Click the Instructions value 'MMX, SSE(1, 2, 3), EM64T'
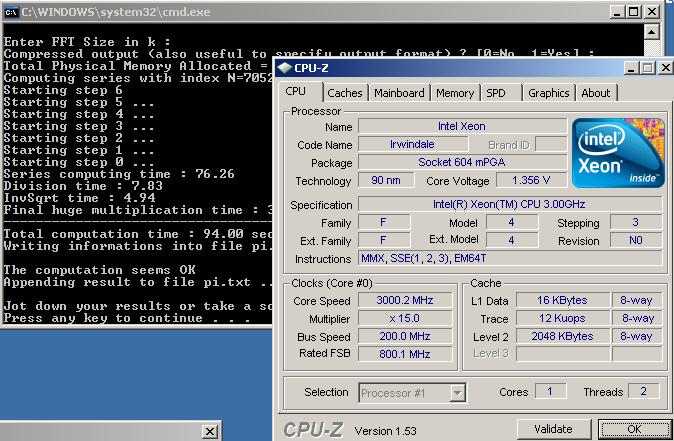The height and width of the screenshot is (441, 674). tap(509, 258)
